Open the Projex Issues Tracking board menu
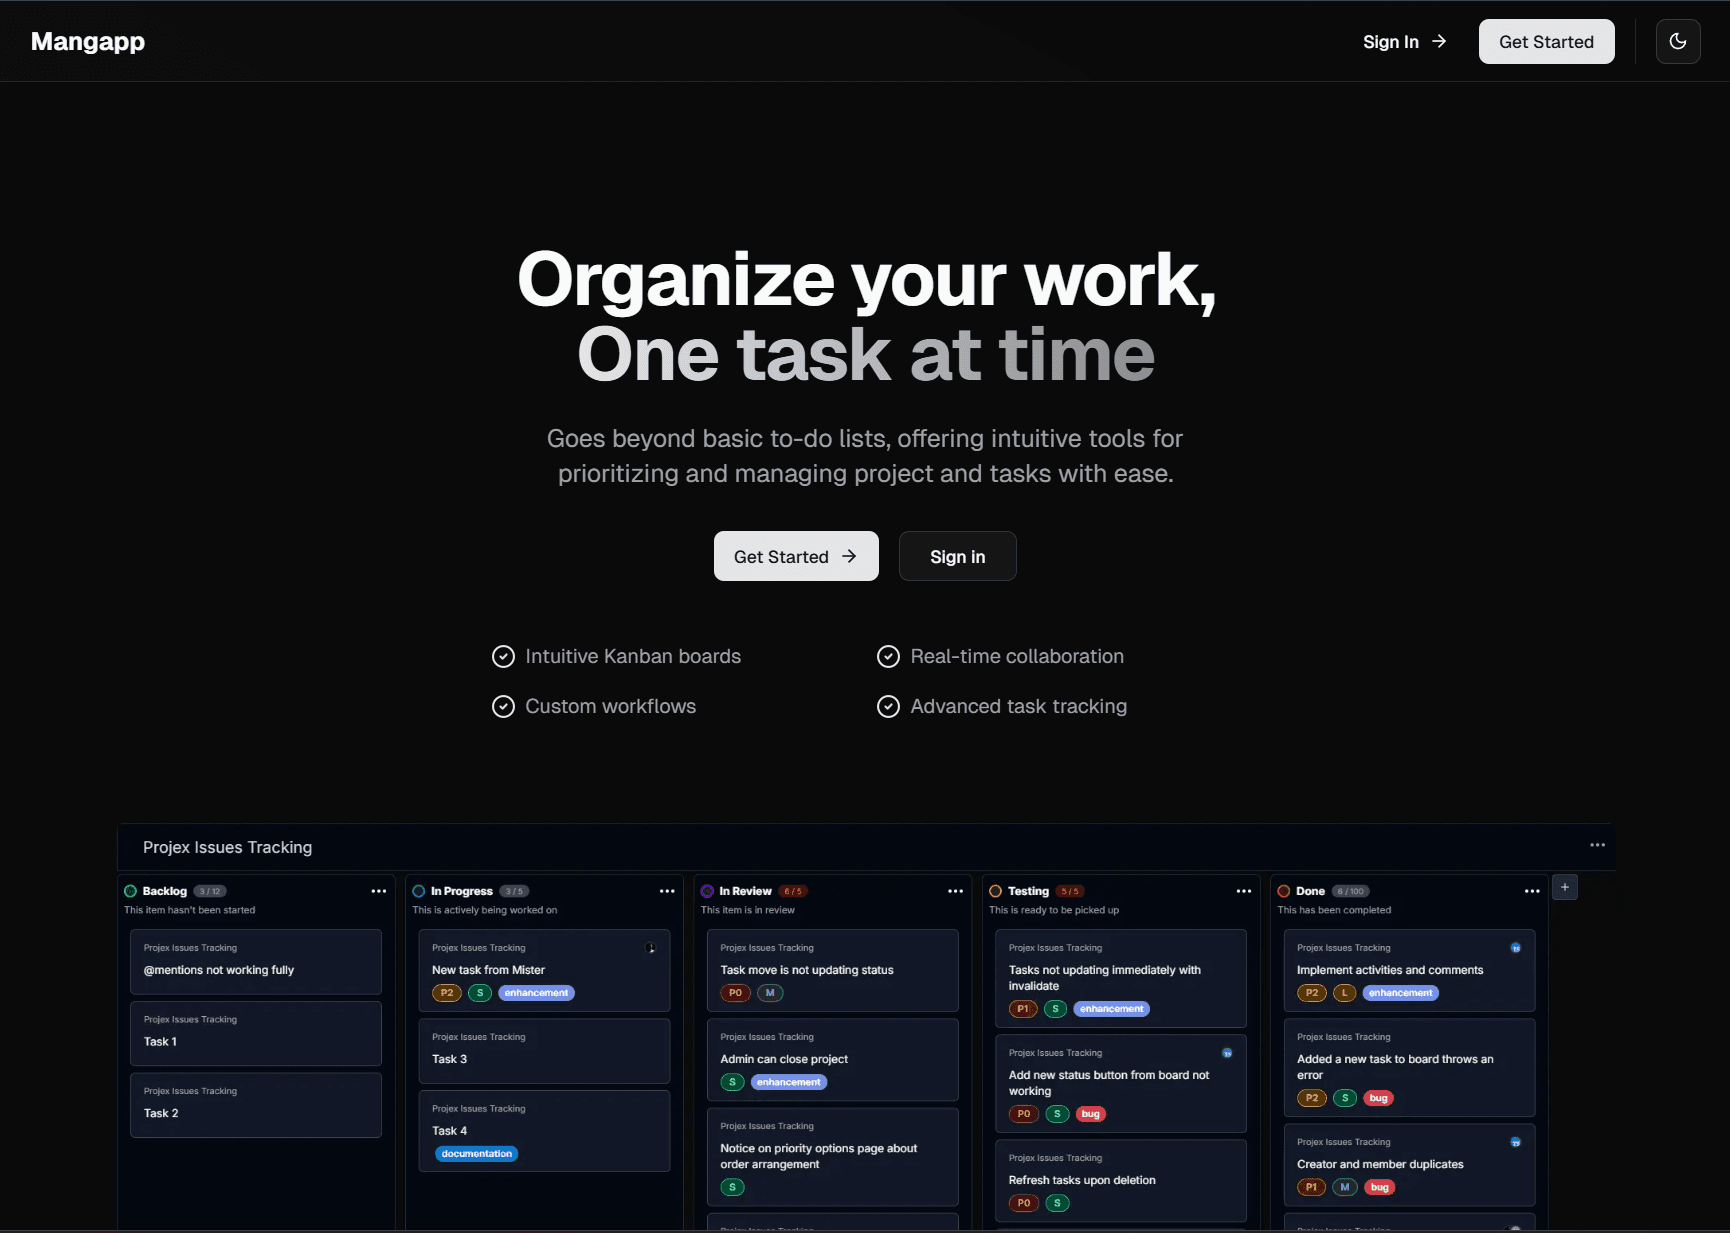Image resolution: width=1730 pixels, height=1233 pixels. [1597, 845]
